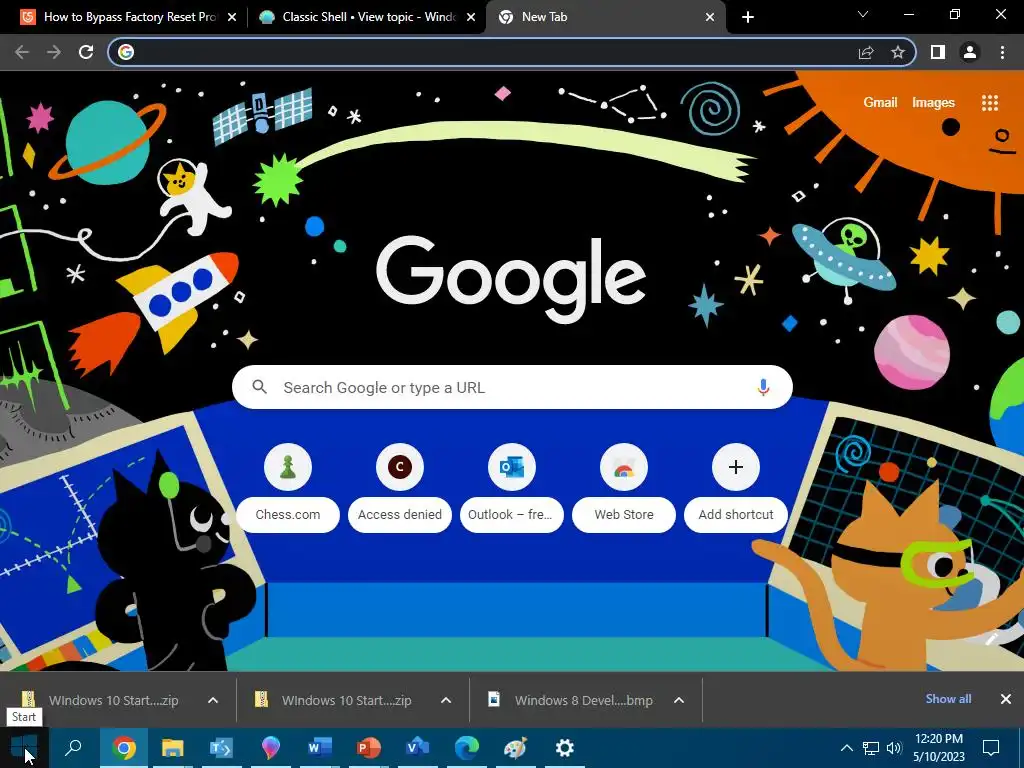Screen dimensions: 1024x768
Task: Click the browser forward arrow
Action: (54, 52)
